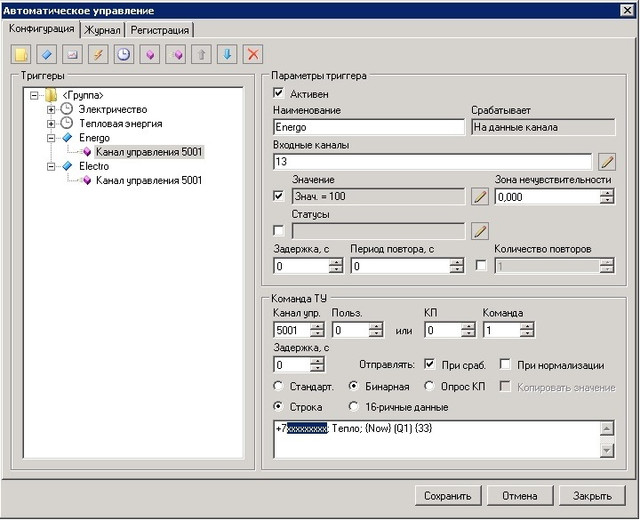Select the Строка radio button
The image size is (640, 520).
point(278,407)
